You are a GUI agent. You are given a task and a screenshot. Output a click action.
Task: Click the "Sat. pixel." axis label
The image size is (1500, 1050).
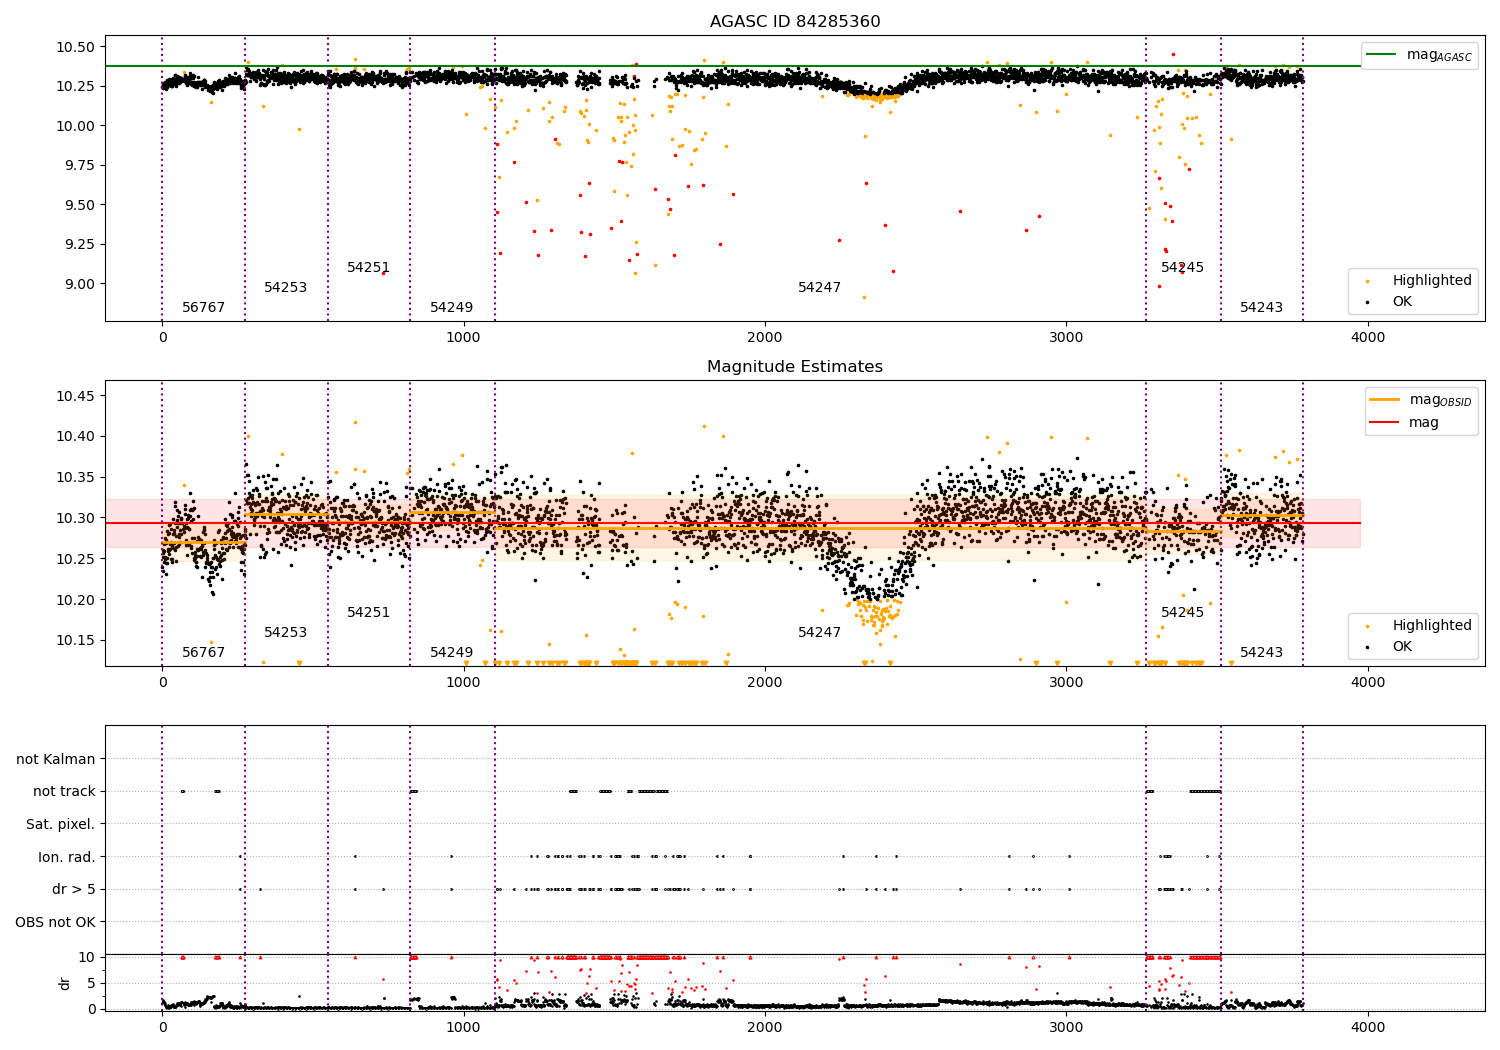(60, 825)
